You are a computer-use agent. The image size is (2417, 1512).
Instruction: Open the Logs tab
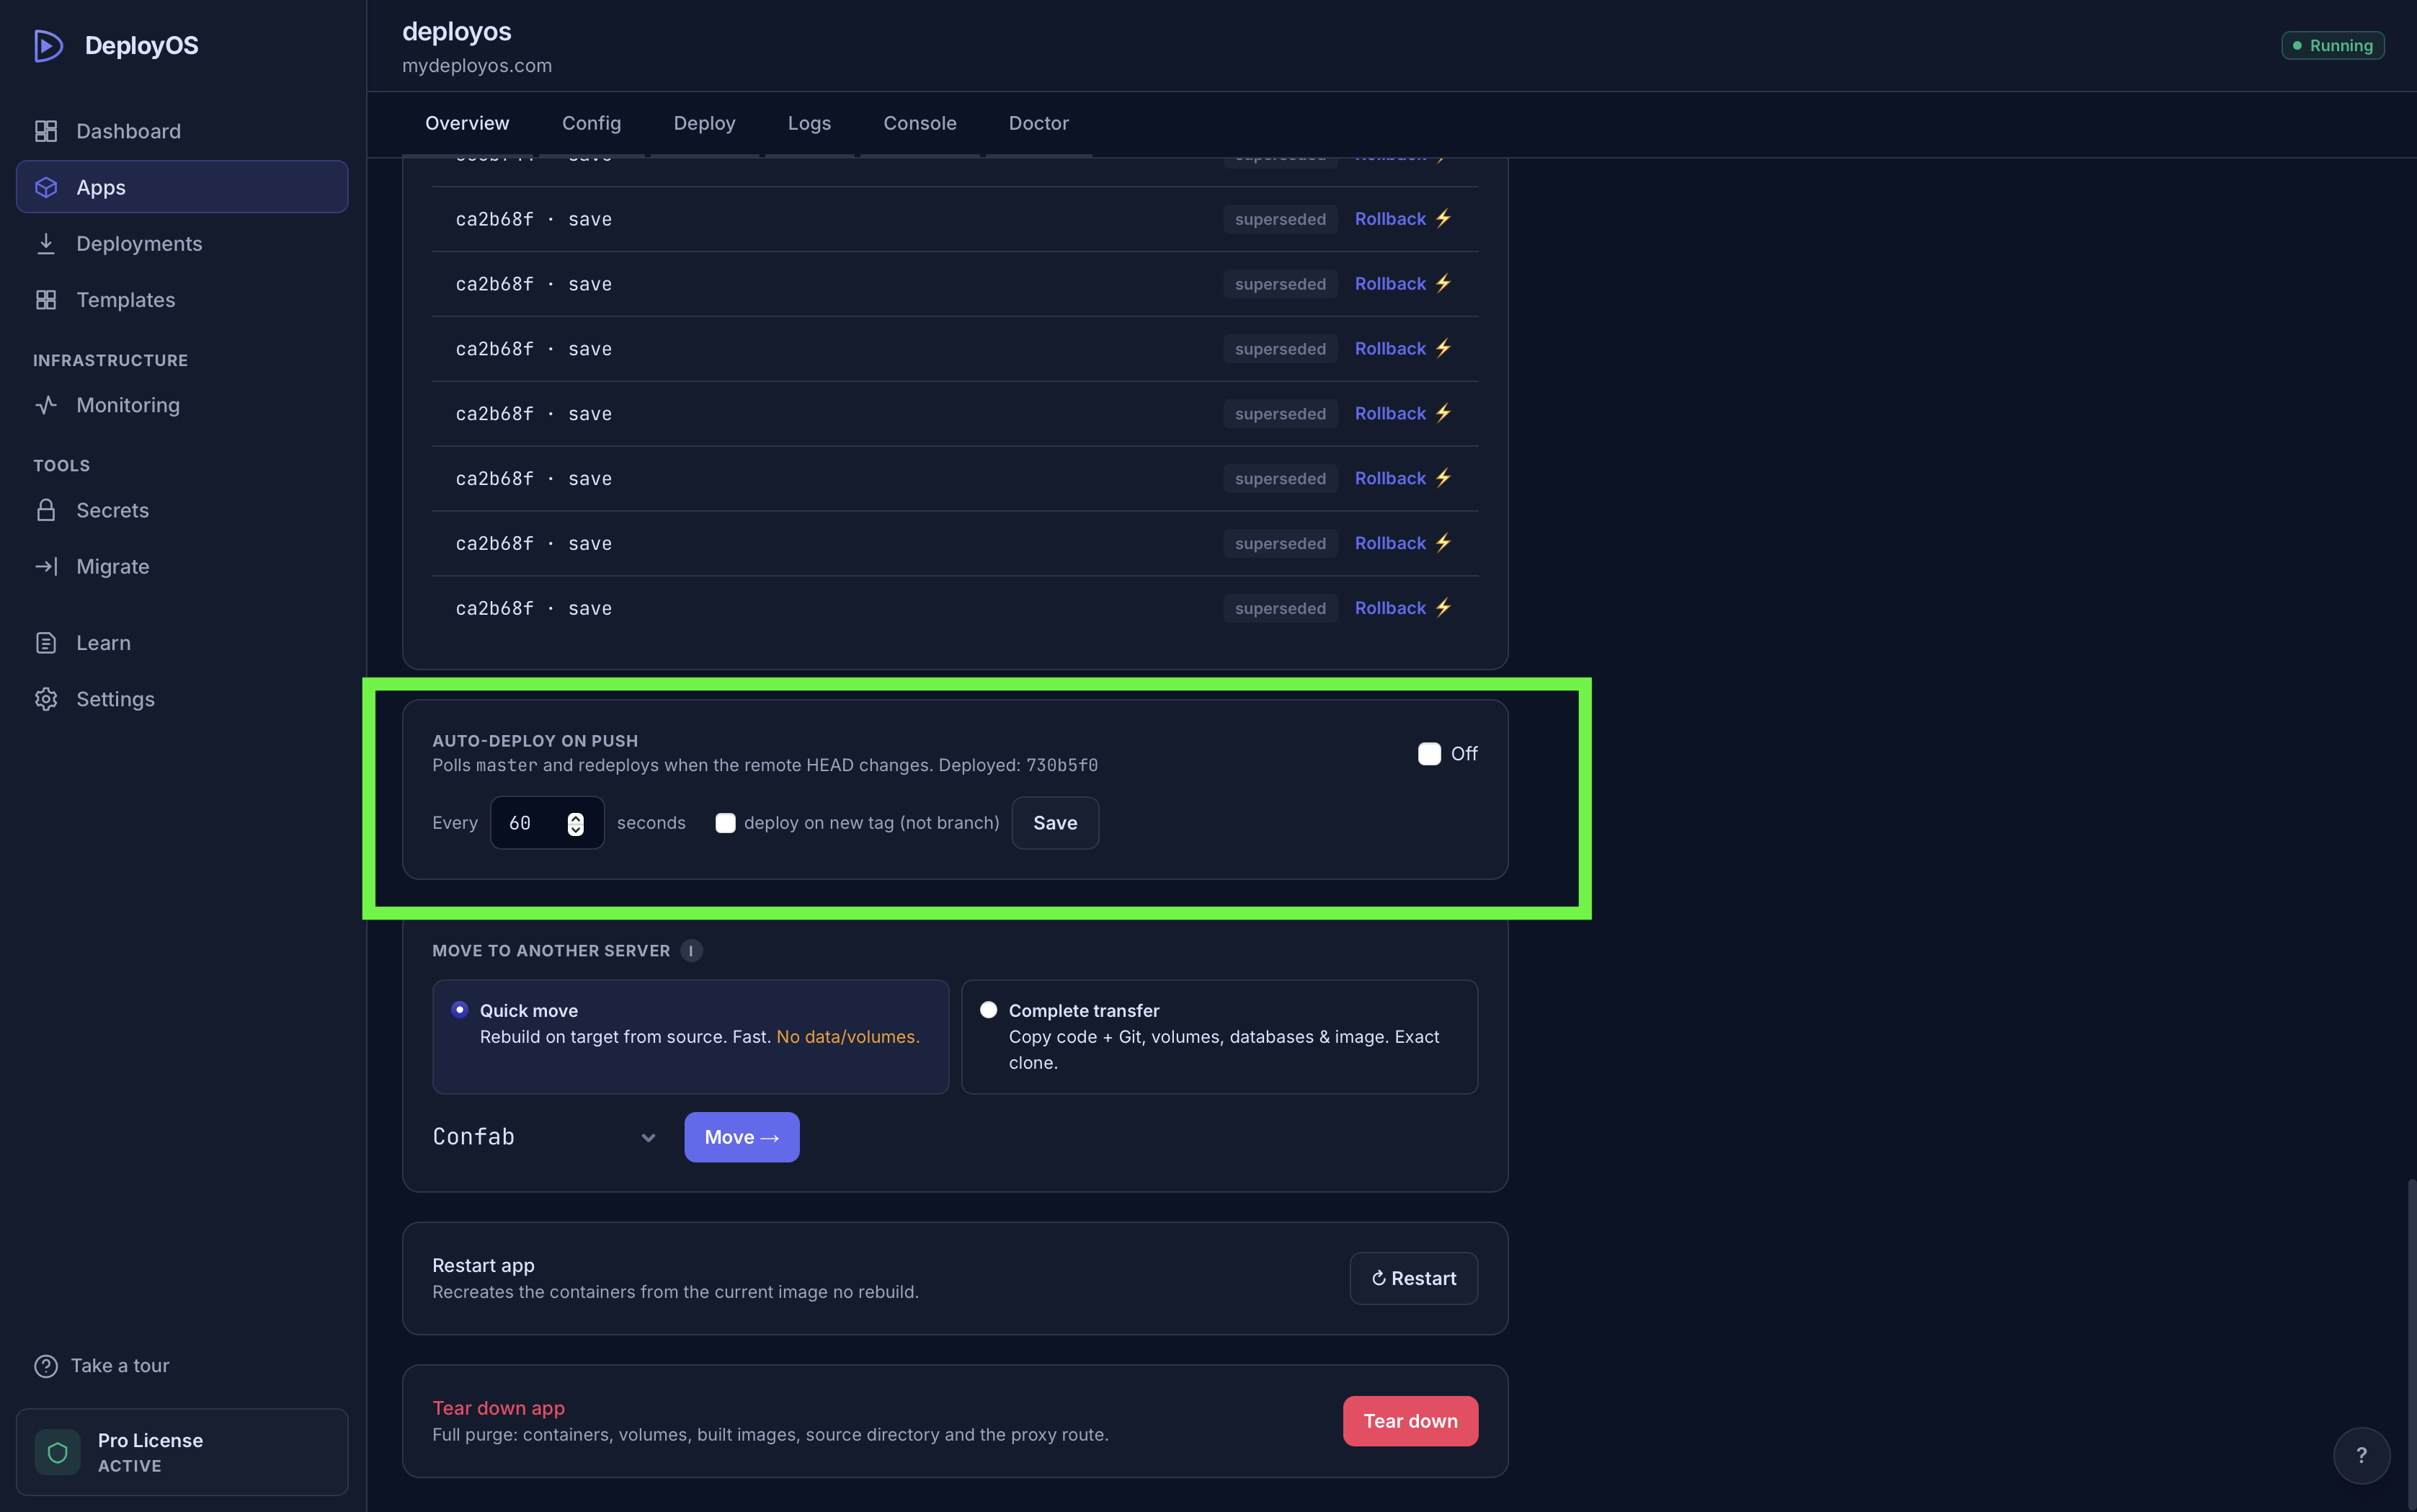click(x=809, y=123)
